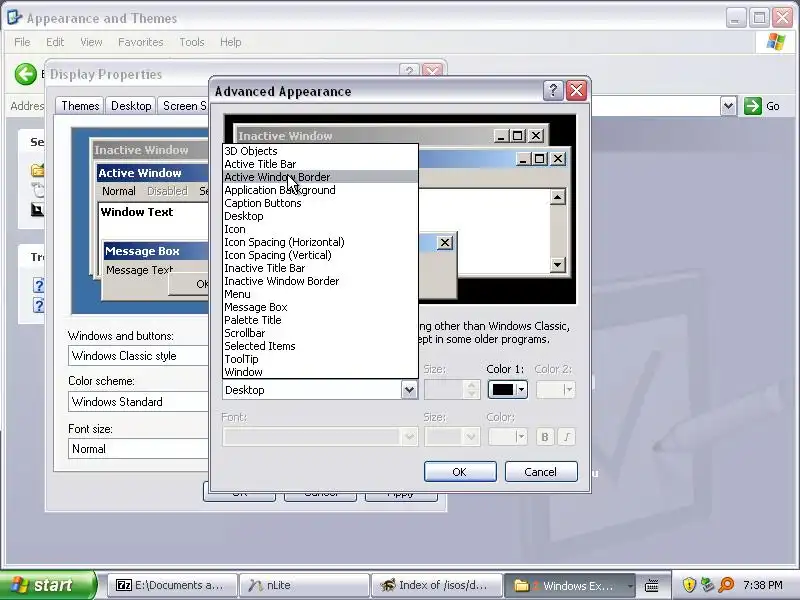Switch to Desktop tab in Display Properties
Image resolution: width=800 pixels, height=600 pixels.
[131, 106]
